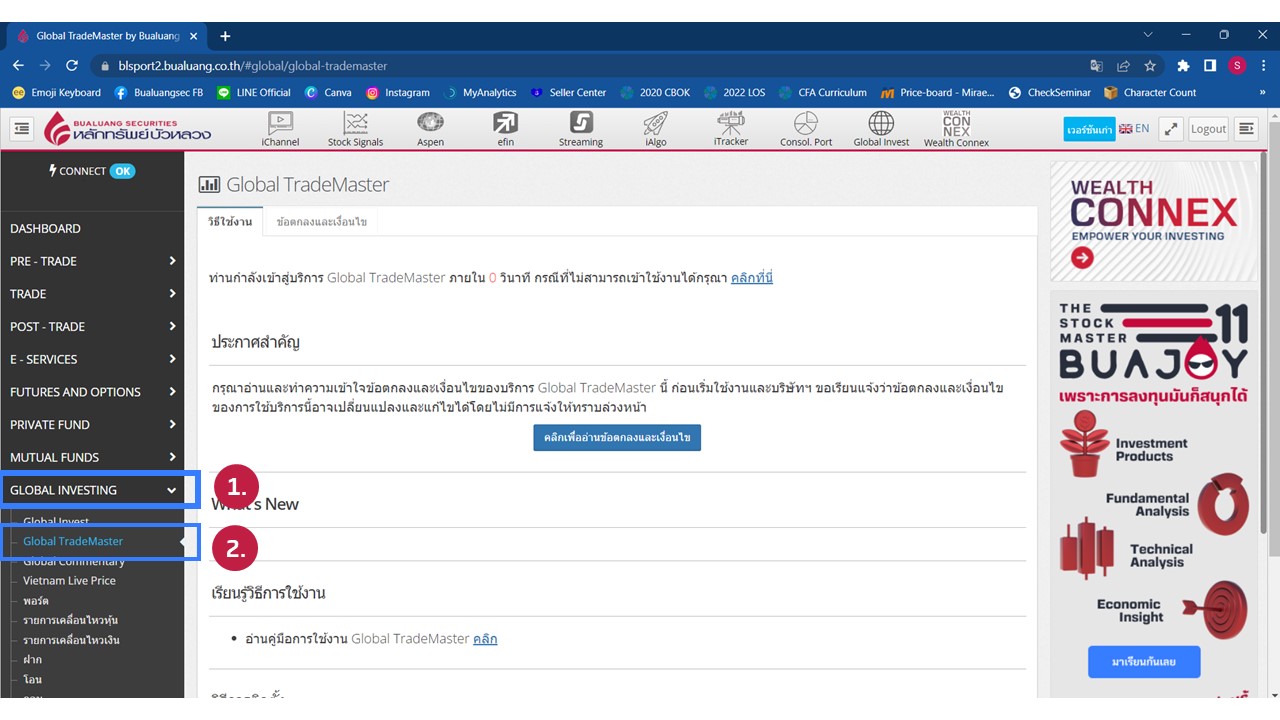This screenshot has height=720, width=1280.
Task: Open Chrome extensions puzzle icon
Action: click(1183, 66)
